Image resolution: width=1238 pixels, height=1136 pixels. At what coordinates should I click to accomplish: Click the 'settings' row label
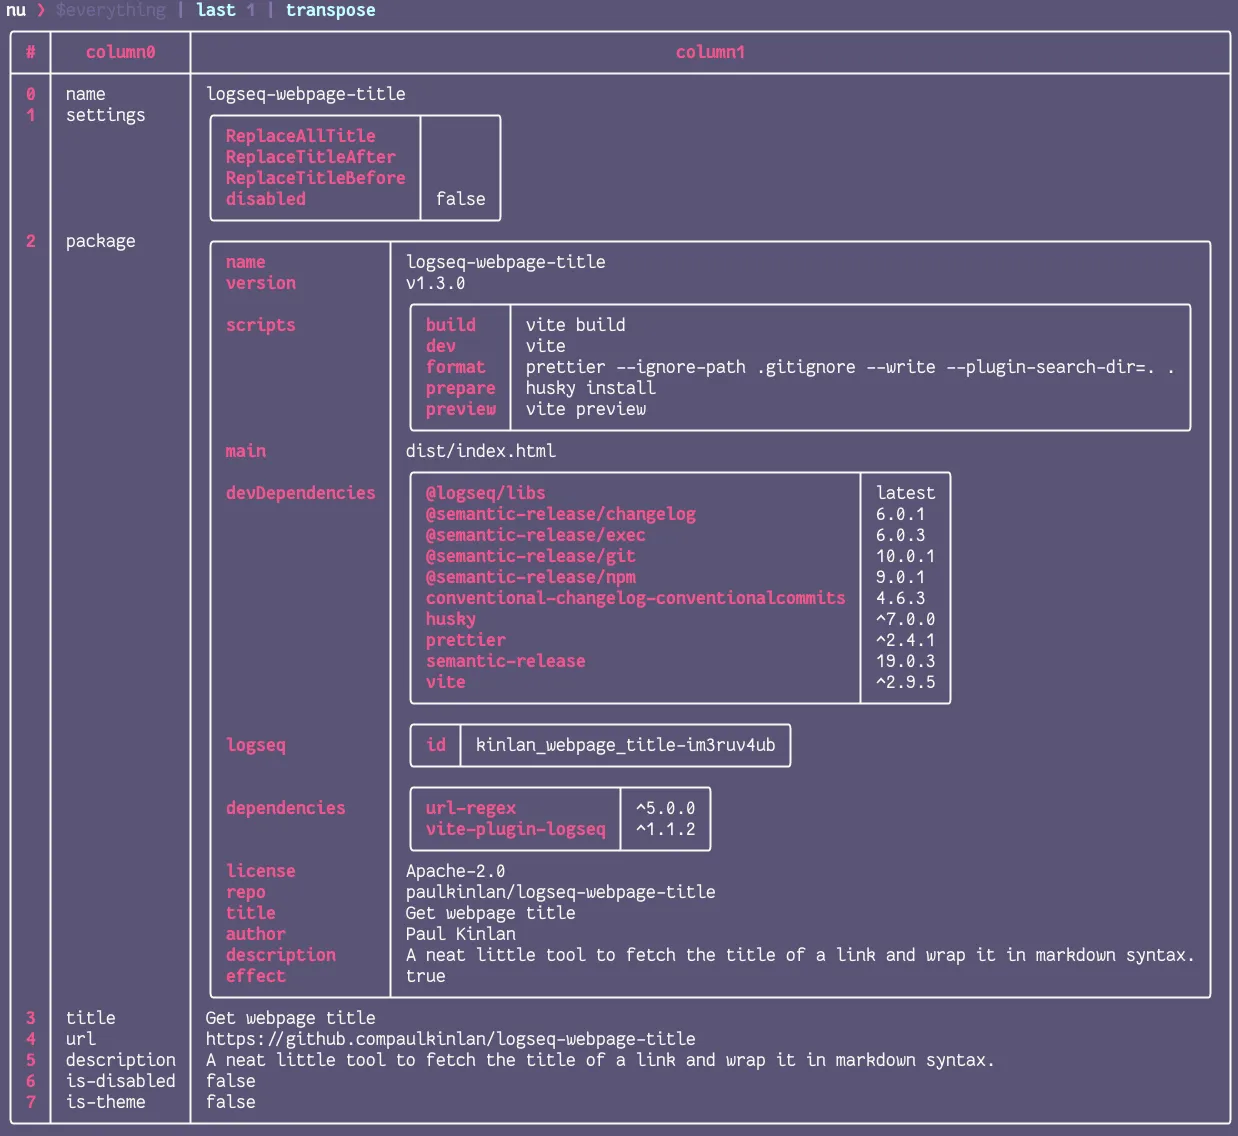(105, 115)
